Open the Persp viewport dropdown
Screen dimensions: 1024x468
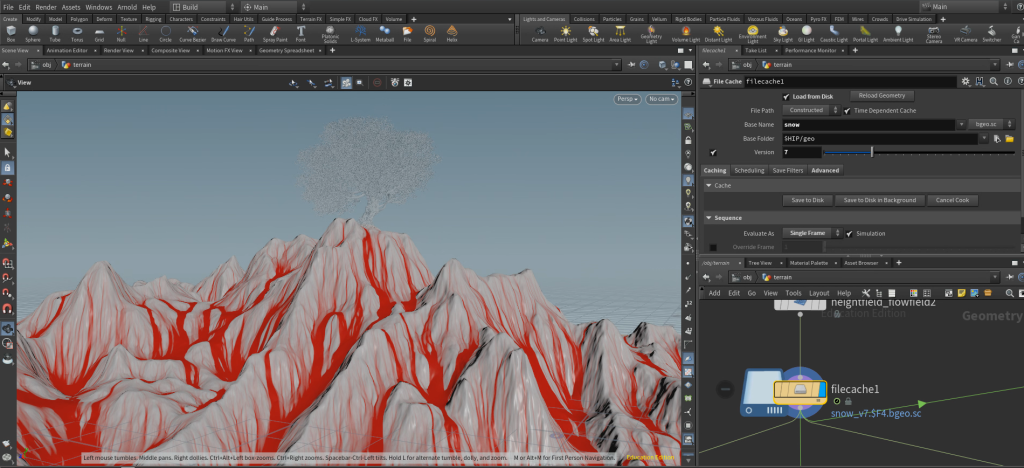pyautogui.click(x=627, y=99)
